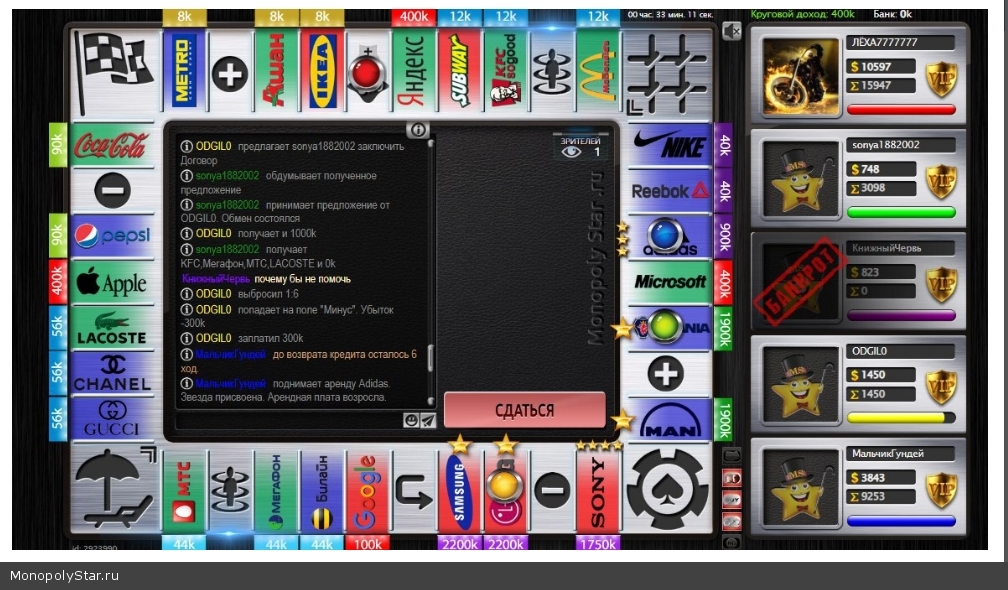Select the Coca-Cola property cell

113,145
